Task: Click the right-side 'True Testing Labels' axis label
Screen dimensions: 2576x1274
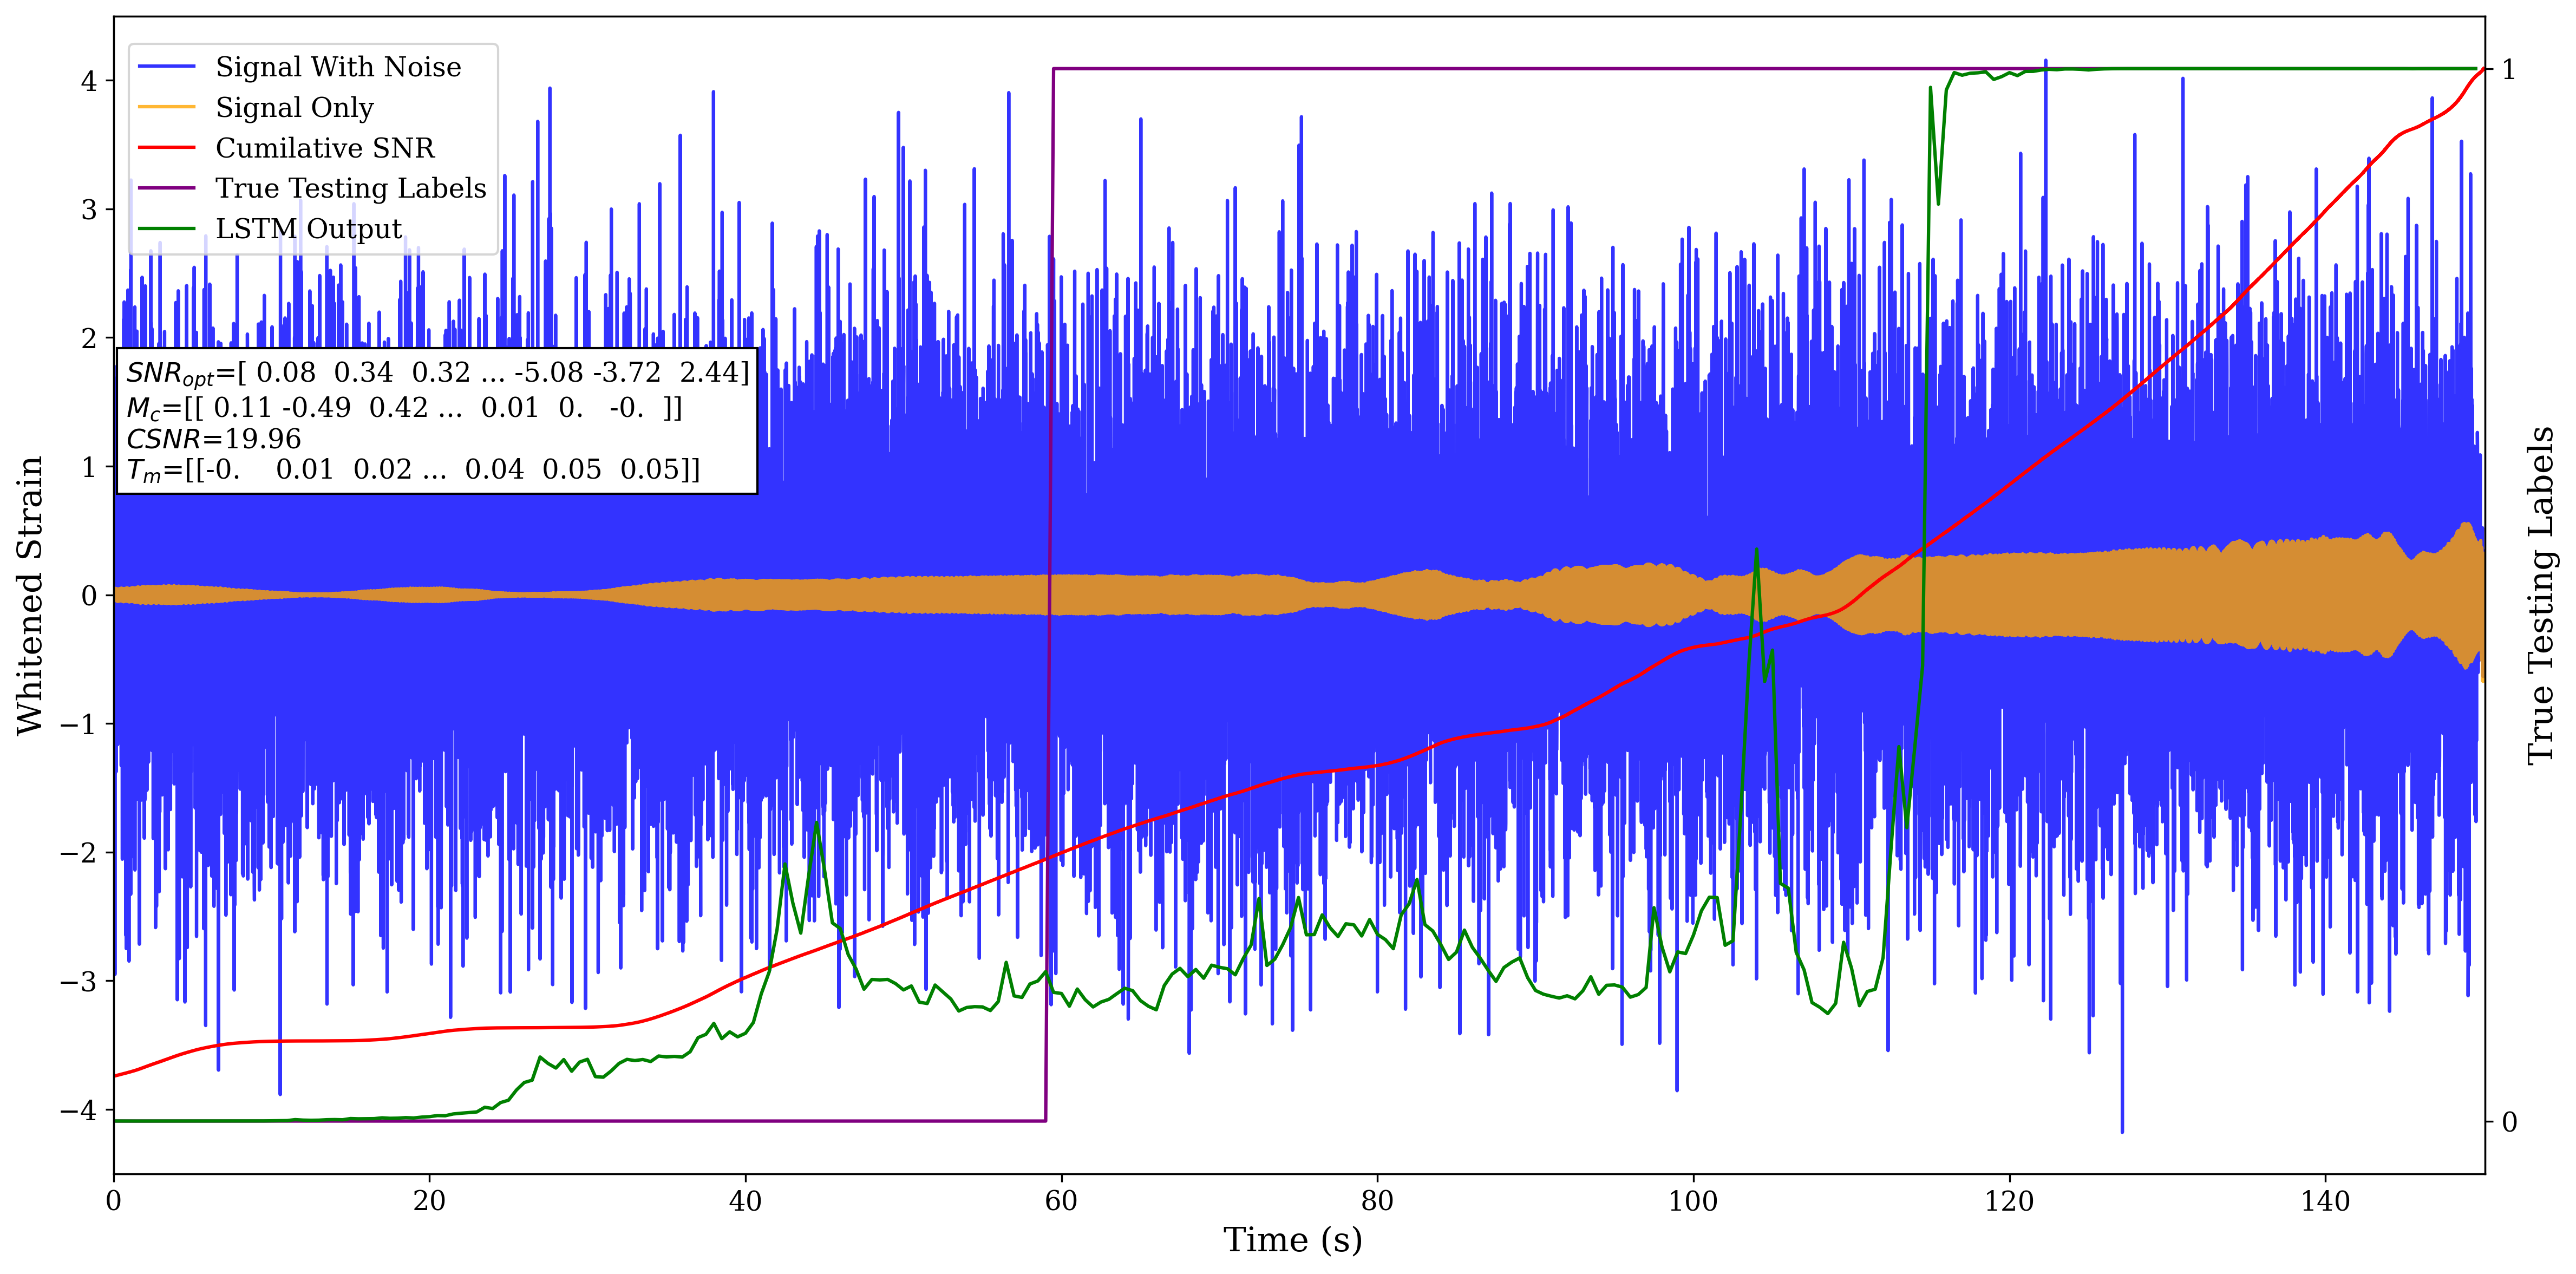Action: [2541, 595]
